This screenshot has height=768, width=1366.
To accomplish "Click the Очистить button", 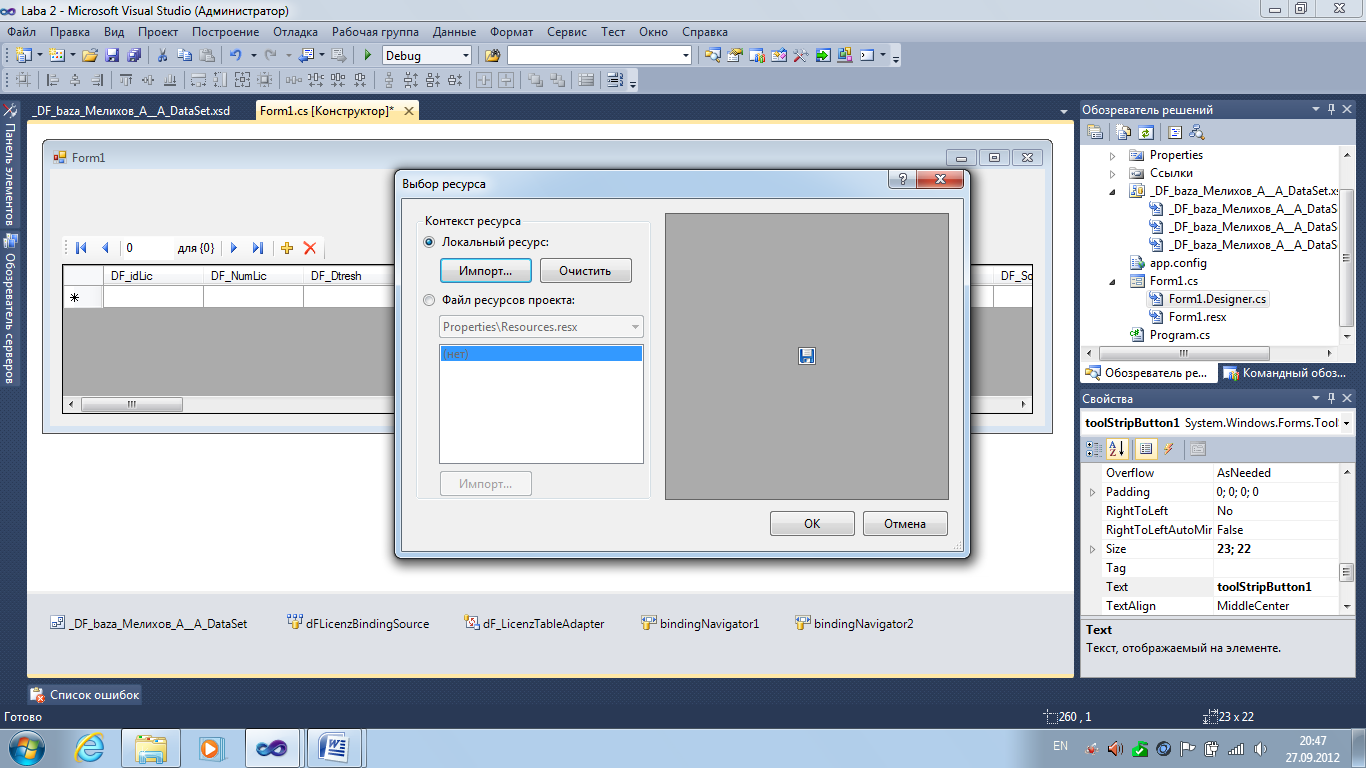I will pos(586,270).
